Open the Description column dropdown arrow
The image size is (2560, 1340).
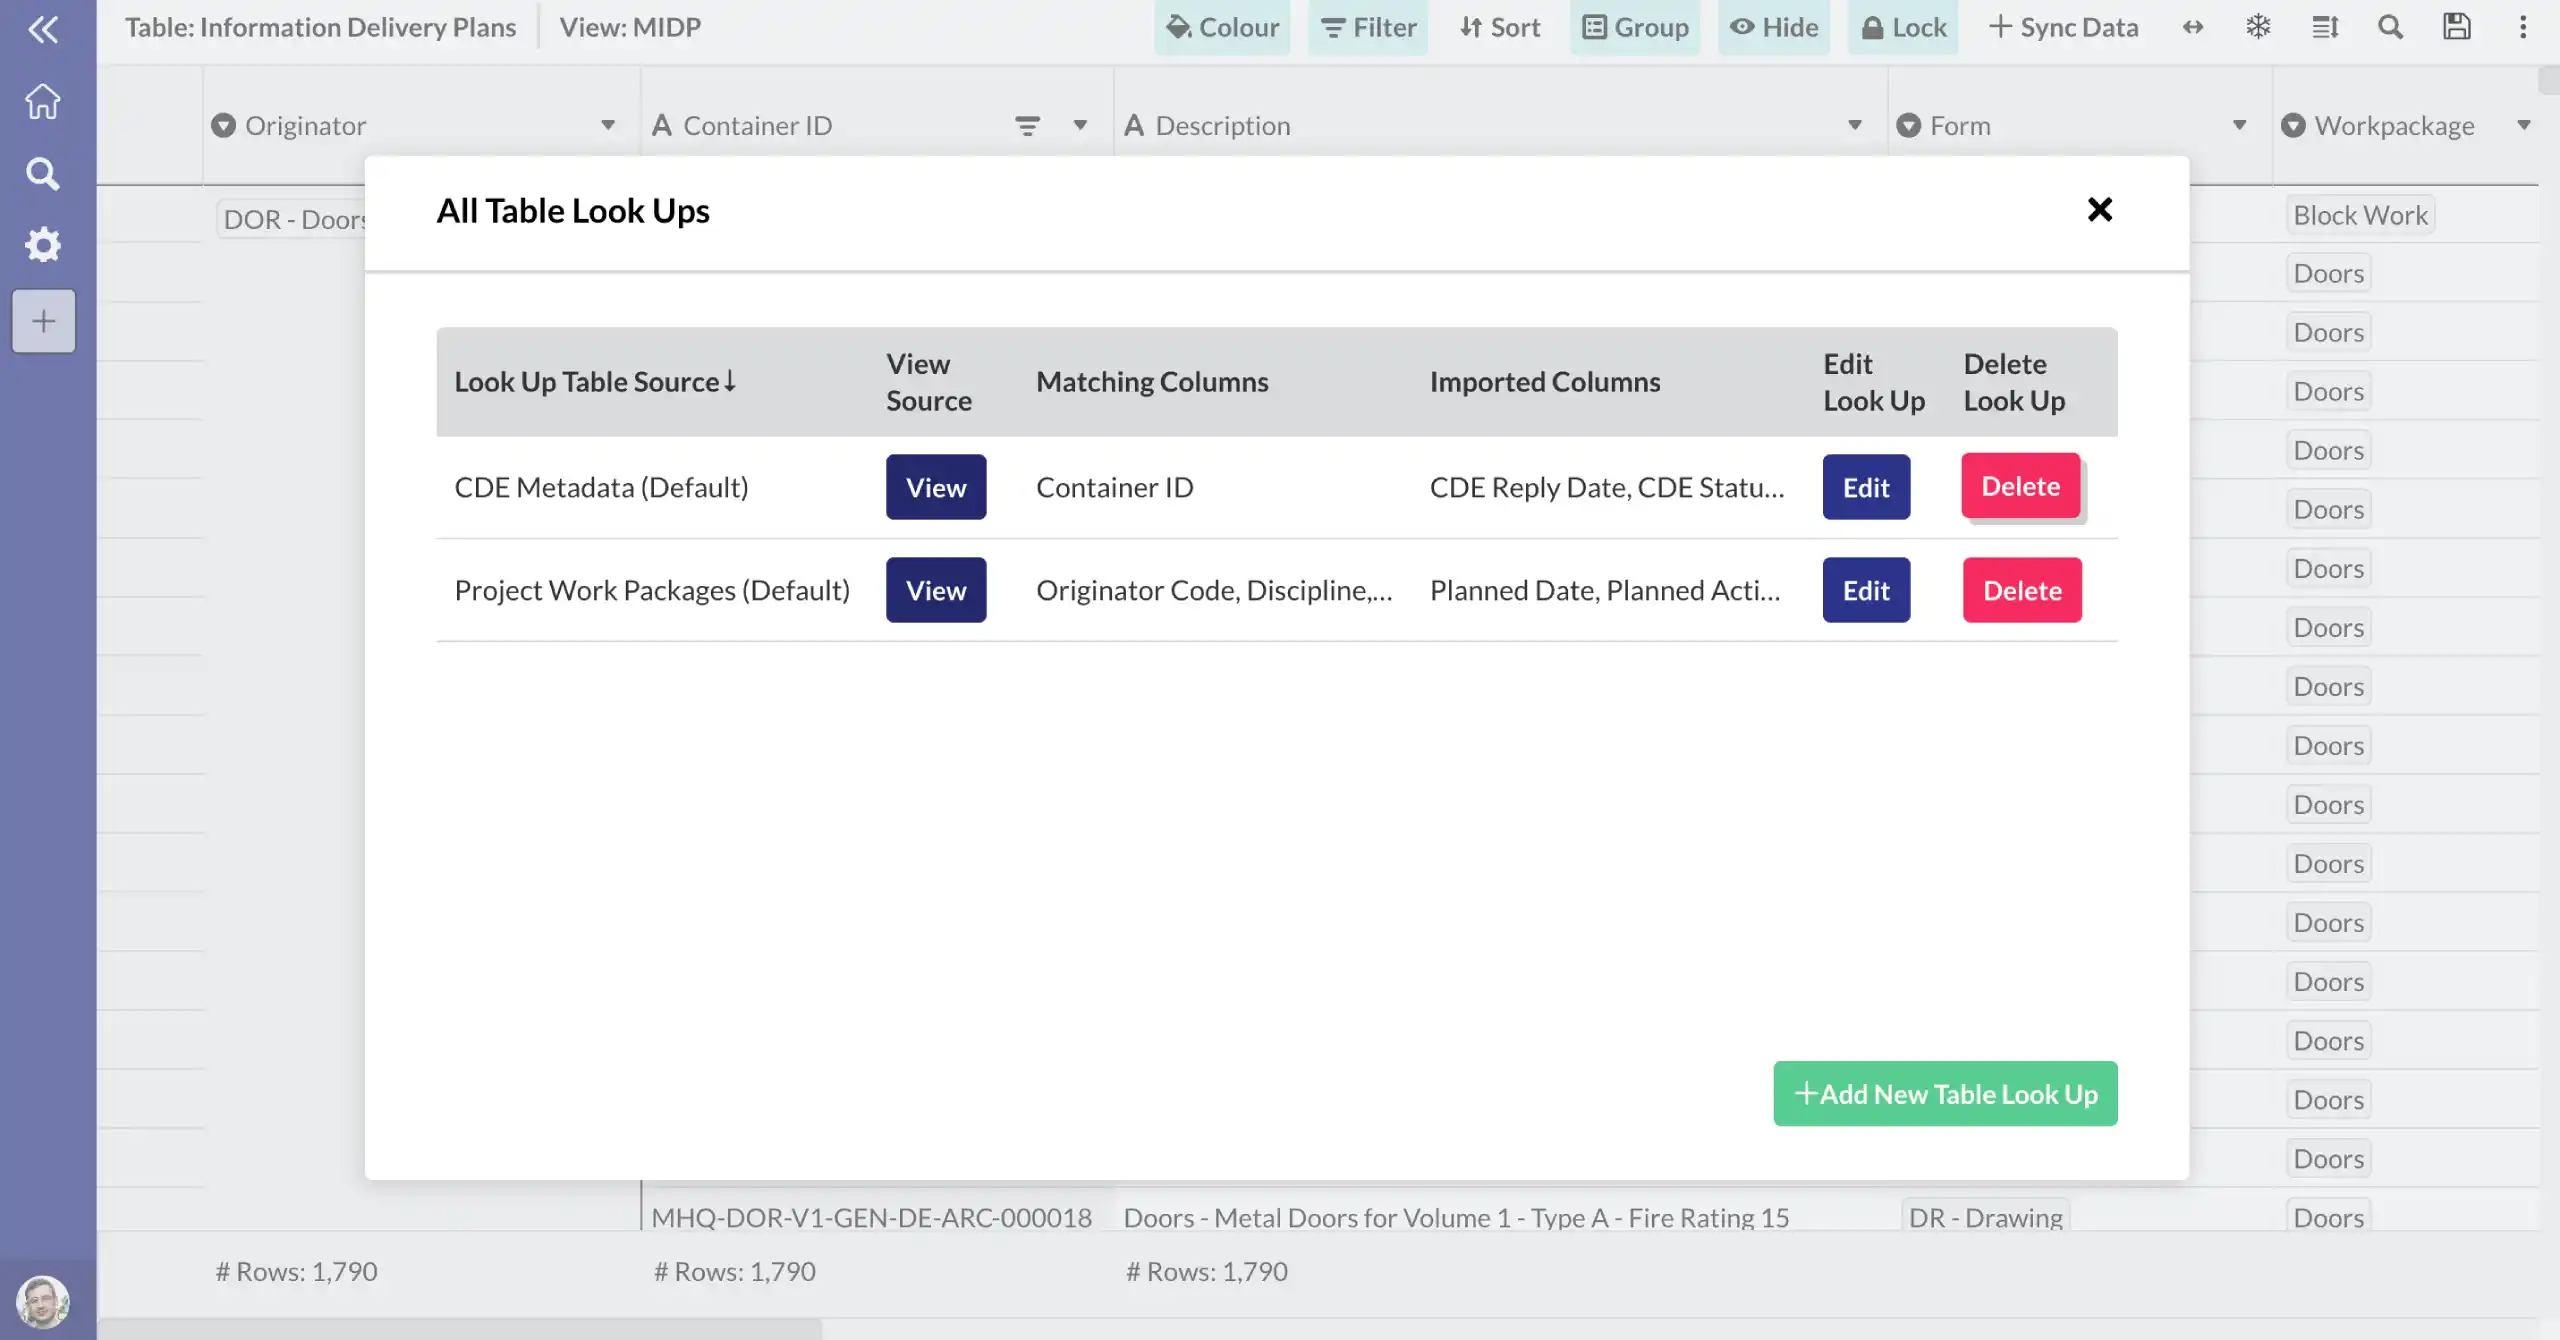(1854, 125)
